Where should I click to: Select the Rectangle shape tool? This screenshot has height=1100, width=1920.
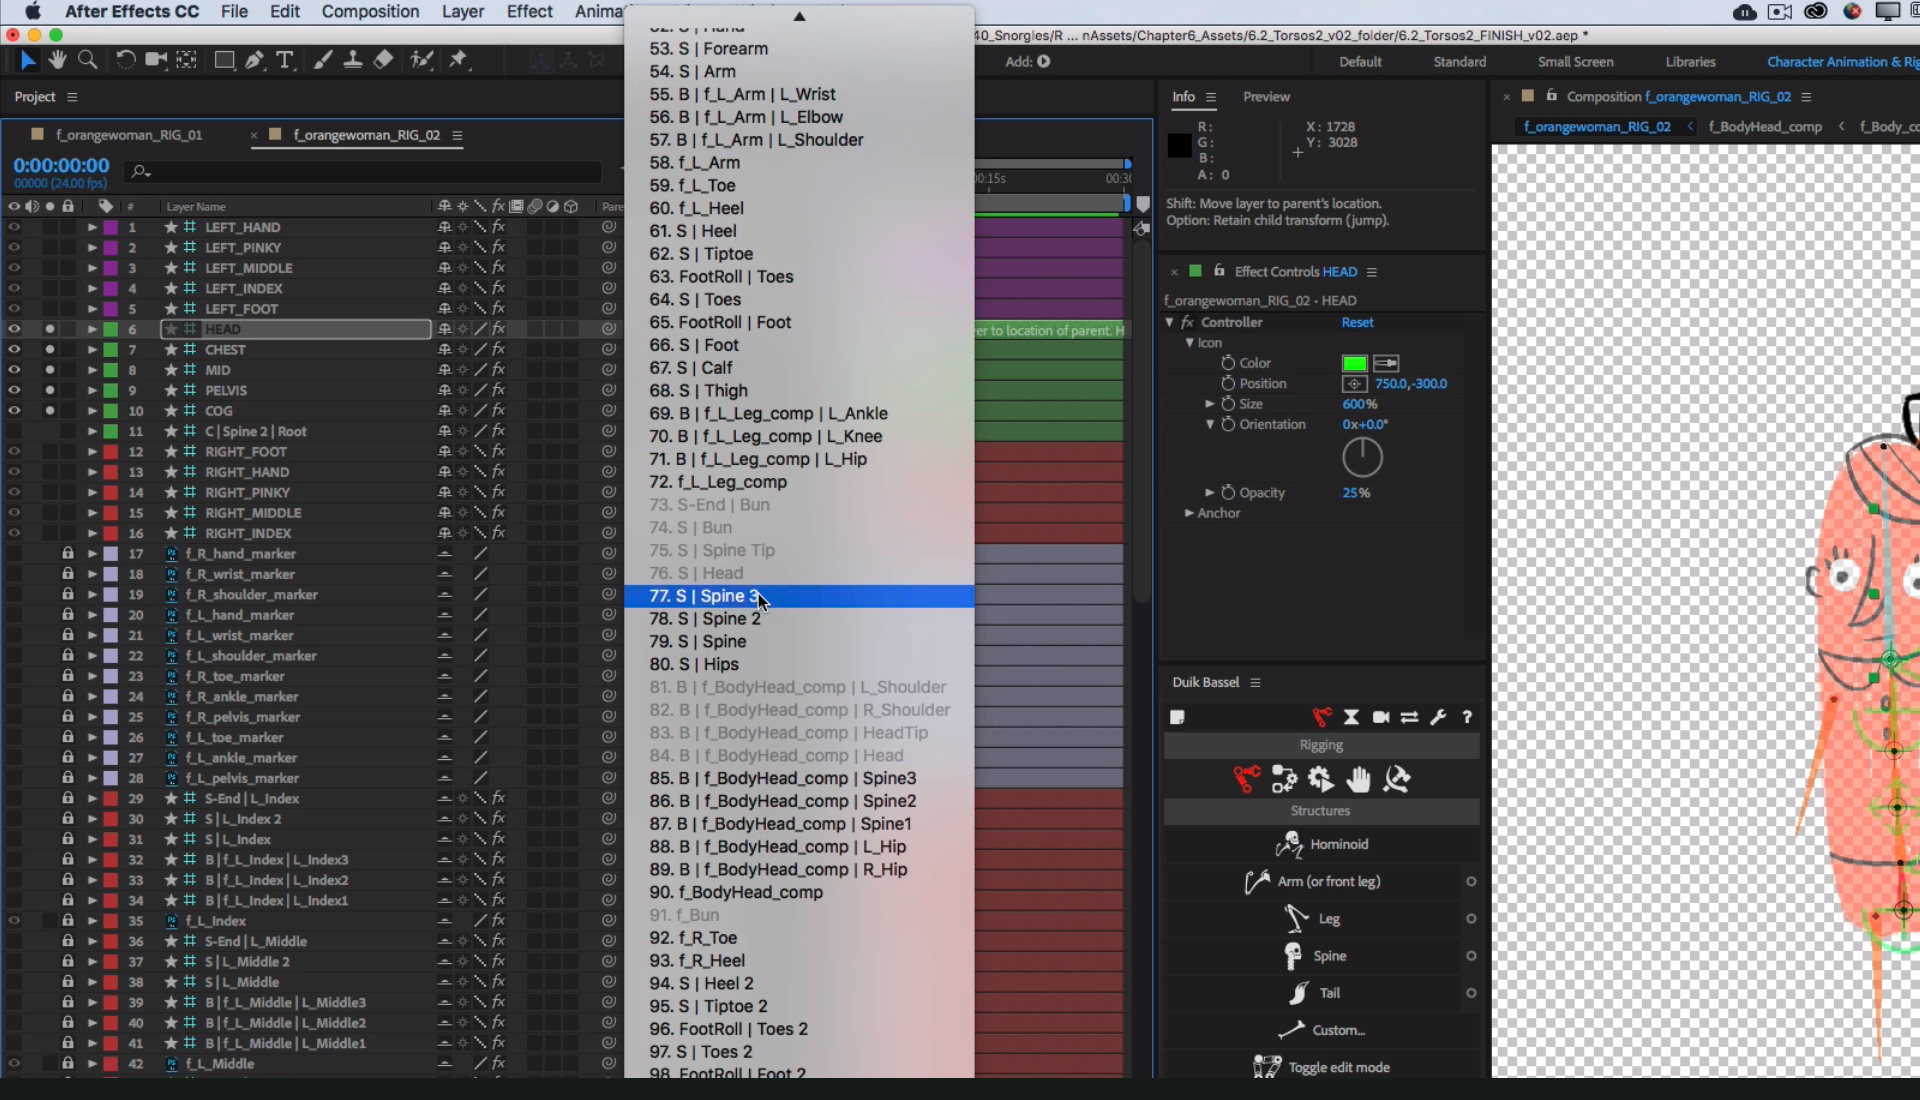click(224, 60)
